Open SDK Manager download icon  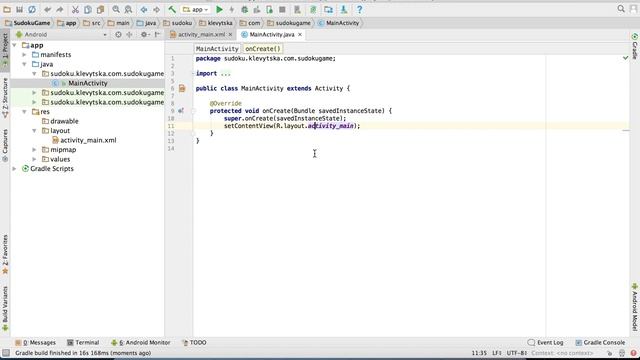point(343,9)
